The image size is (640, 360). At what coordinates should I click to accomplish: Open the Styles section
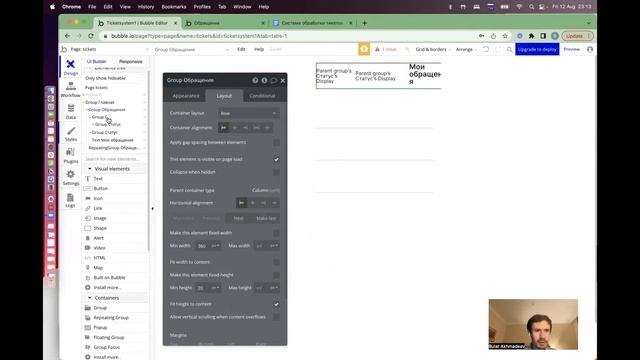[x=71, y=133]
